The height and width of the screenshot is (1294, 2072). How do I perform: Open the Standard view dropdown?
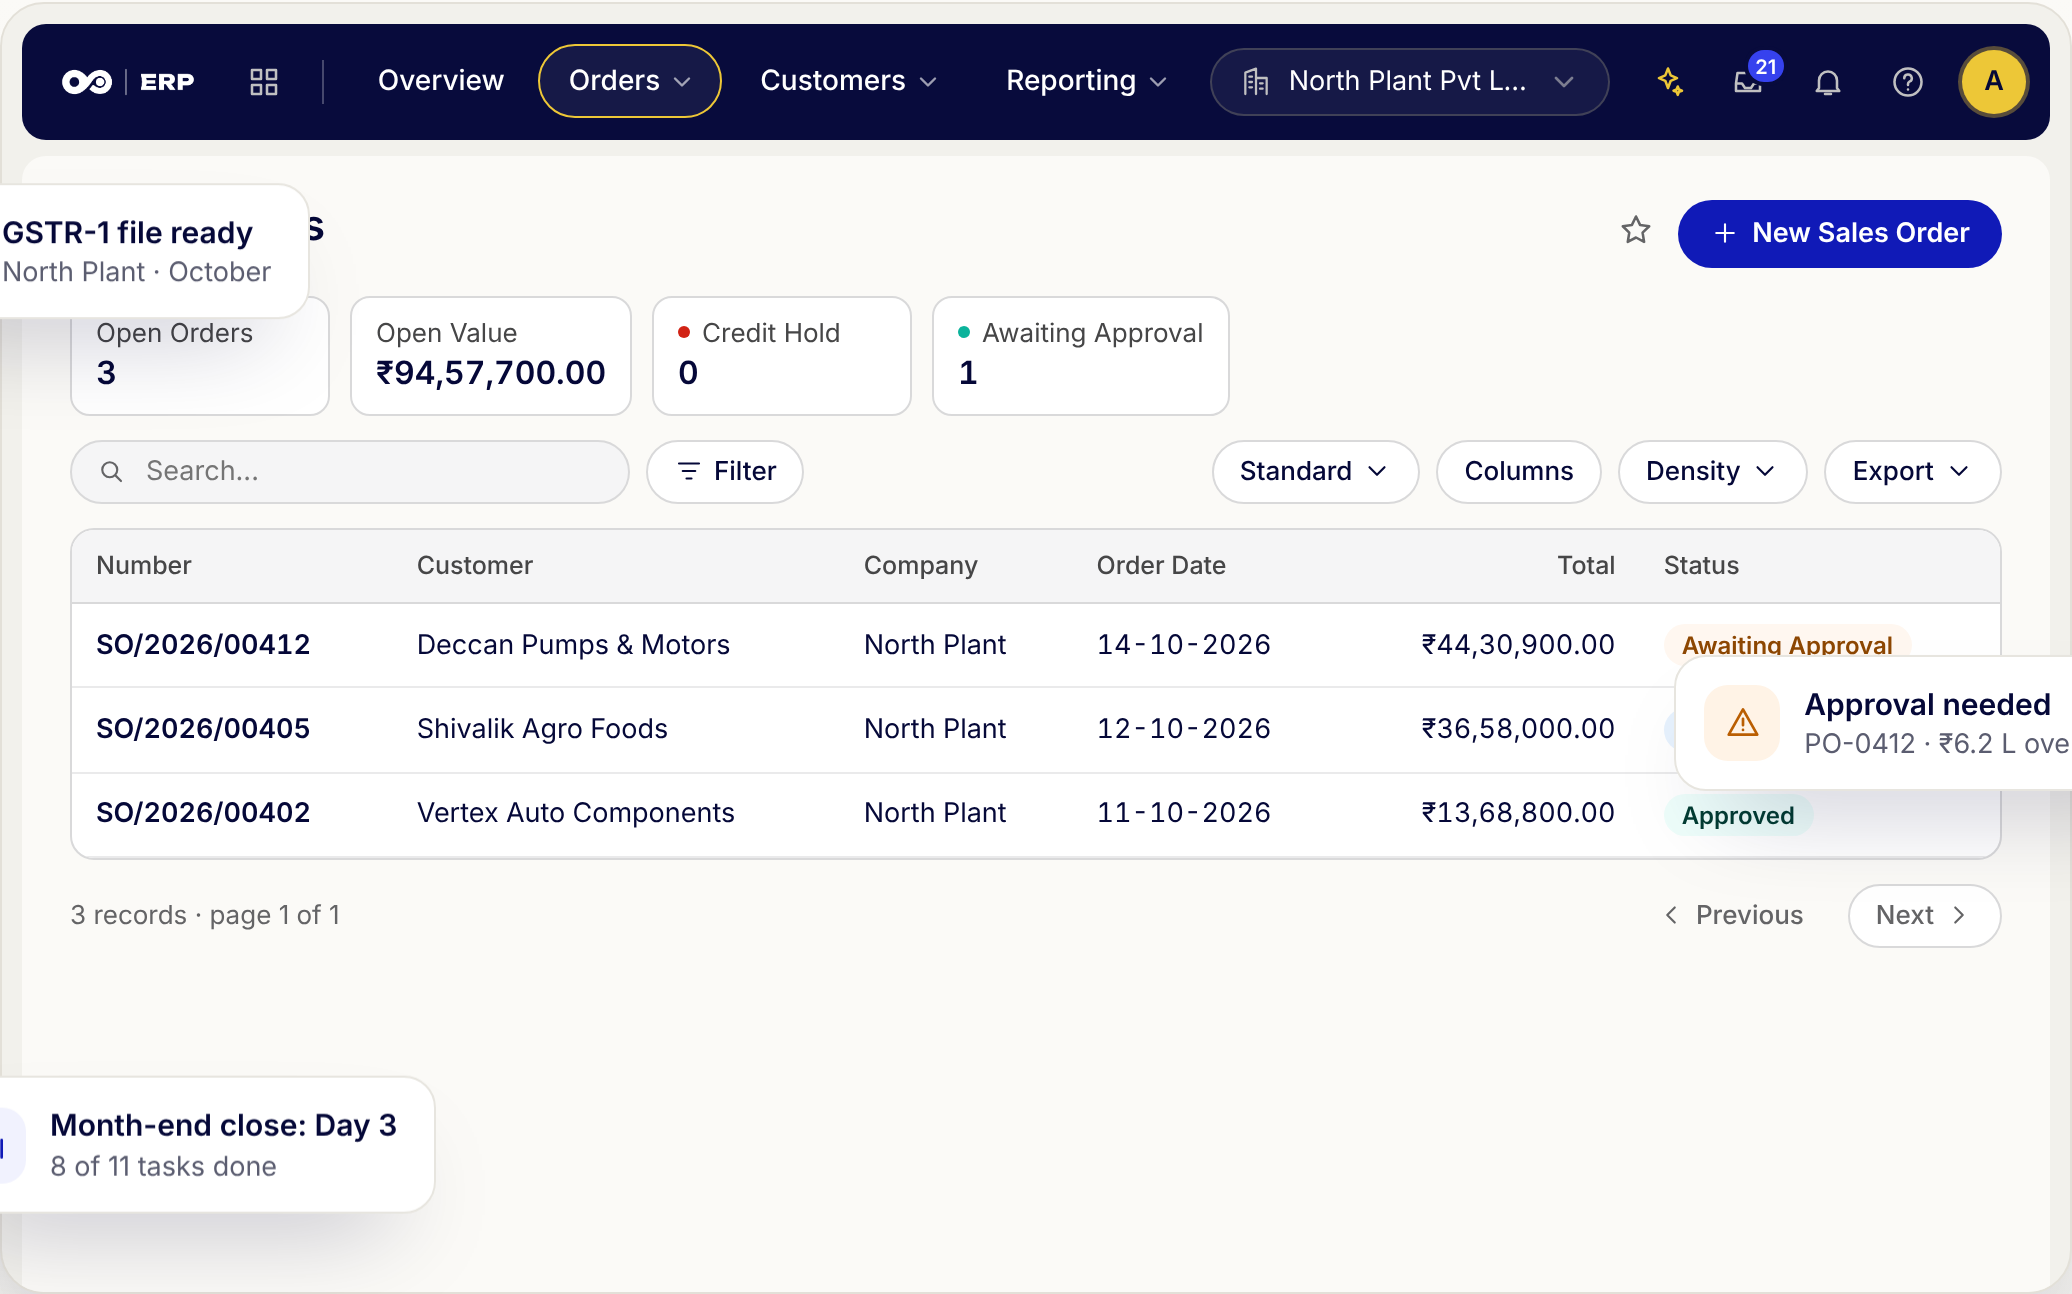[1315, 472]
